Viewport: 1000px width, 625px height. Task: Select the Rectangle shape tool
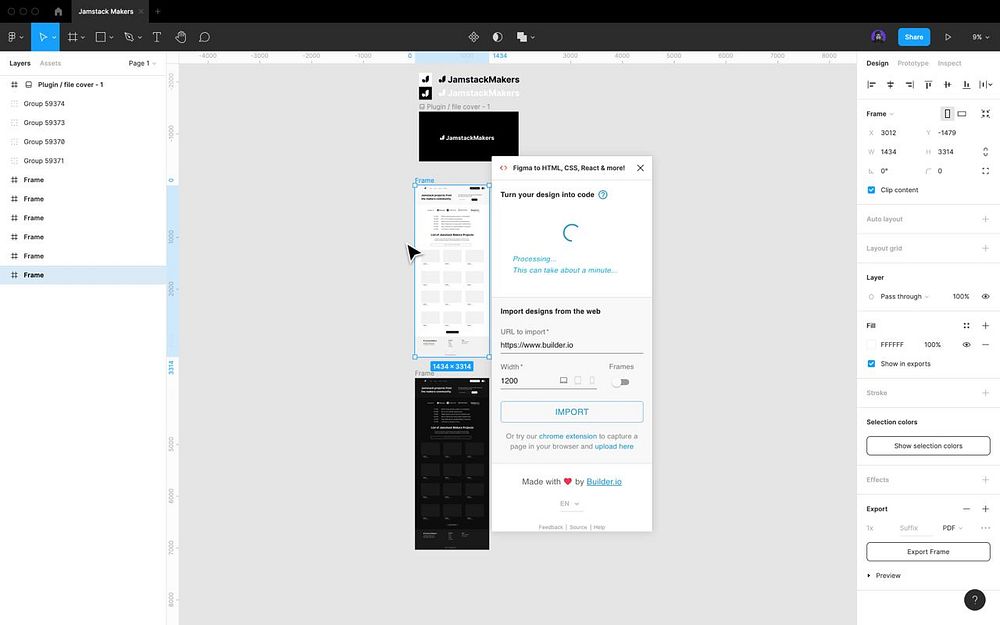101,37
